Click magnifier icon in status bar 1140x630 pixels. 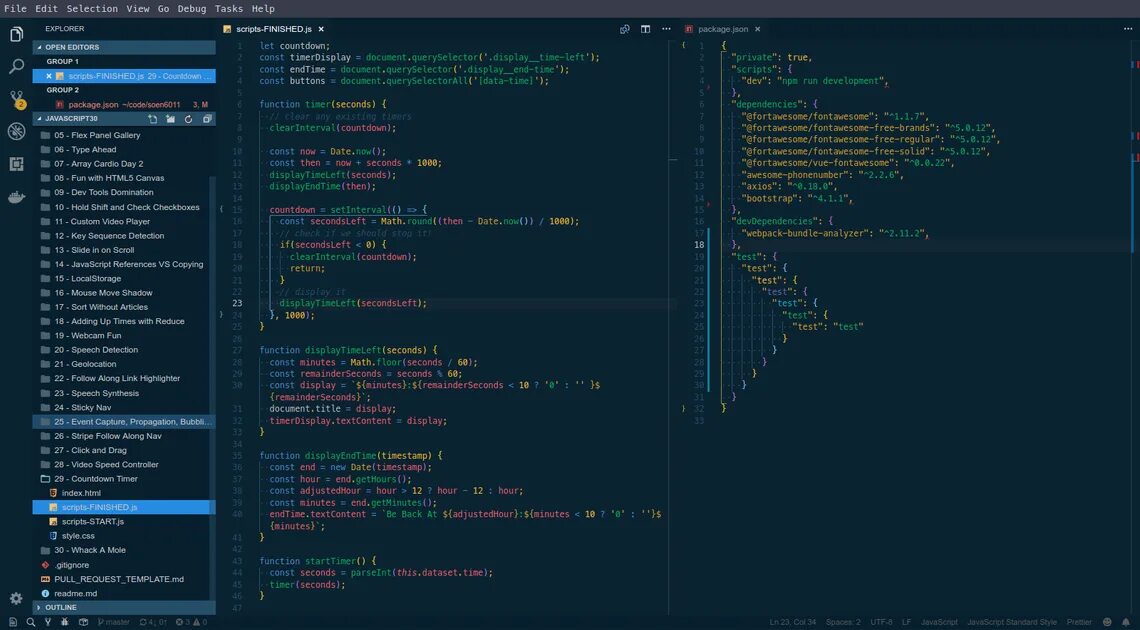(x=31, y=622)
